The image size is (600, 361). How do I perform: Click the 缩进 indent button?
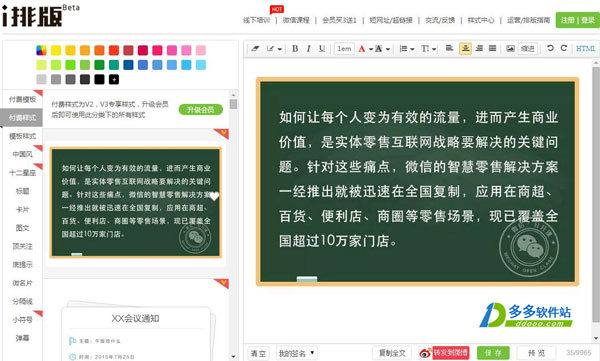point(528,49)
